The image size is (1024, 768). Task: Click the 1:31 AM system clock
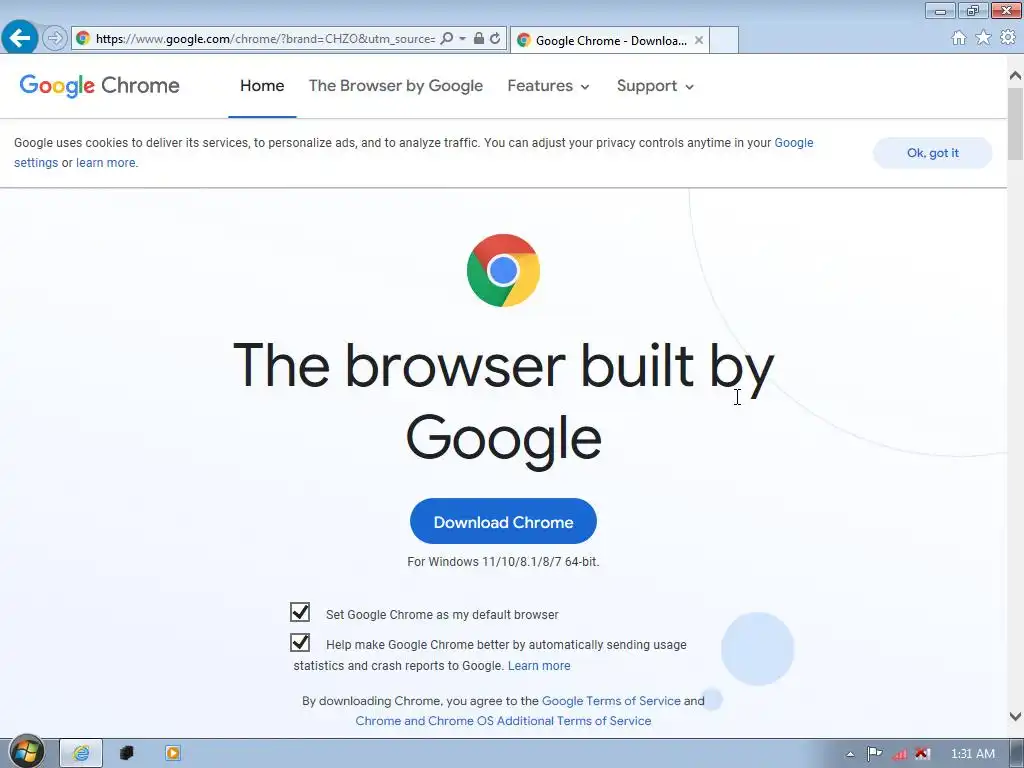pyautogui.click(x=972, y=754)
